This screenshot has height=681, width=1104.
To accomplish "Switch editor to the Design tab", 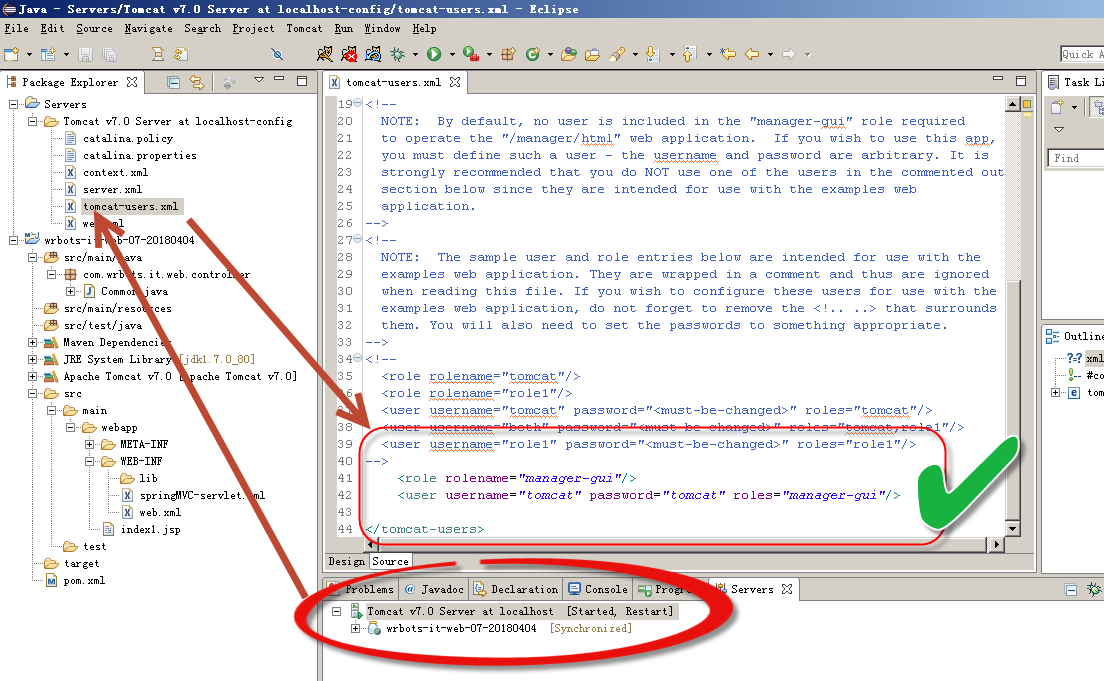I will [x=346, y=561].
